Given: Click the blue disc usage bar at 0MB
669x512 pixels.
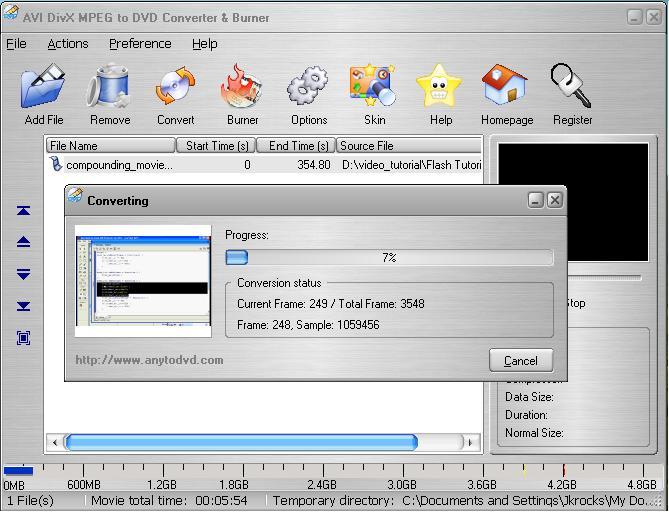Looking at the screenshot, I should click(18, 471).
